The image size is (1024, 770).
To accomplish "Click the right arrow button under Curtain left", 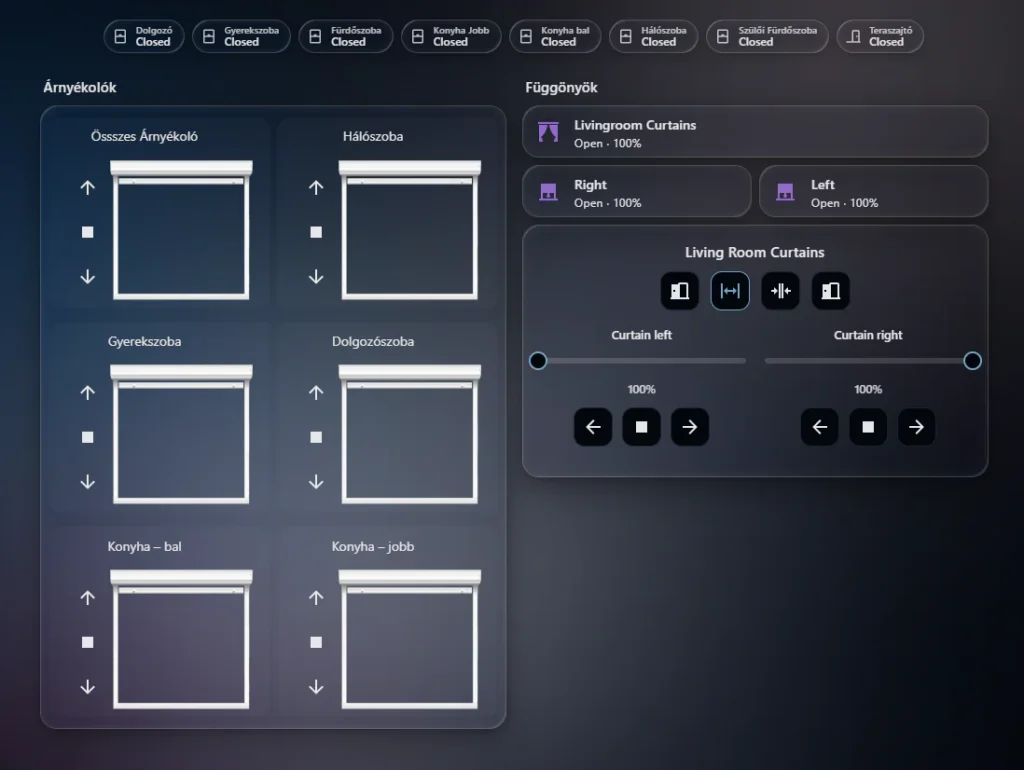I will [x=690, y=427].
